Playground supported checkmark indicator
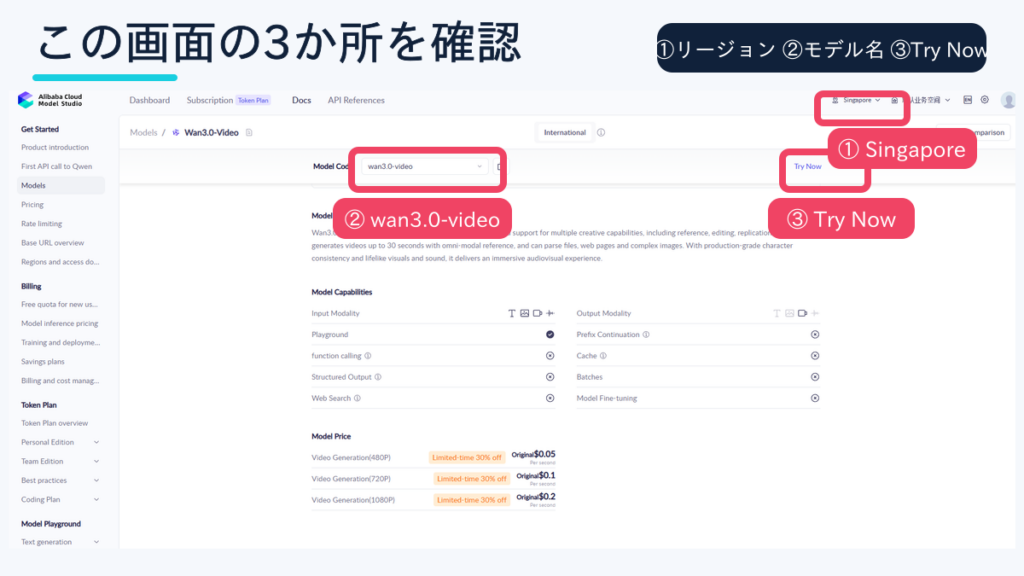The width and height of the screenshot is (1024, 576). [x=550, y=334]
